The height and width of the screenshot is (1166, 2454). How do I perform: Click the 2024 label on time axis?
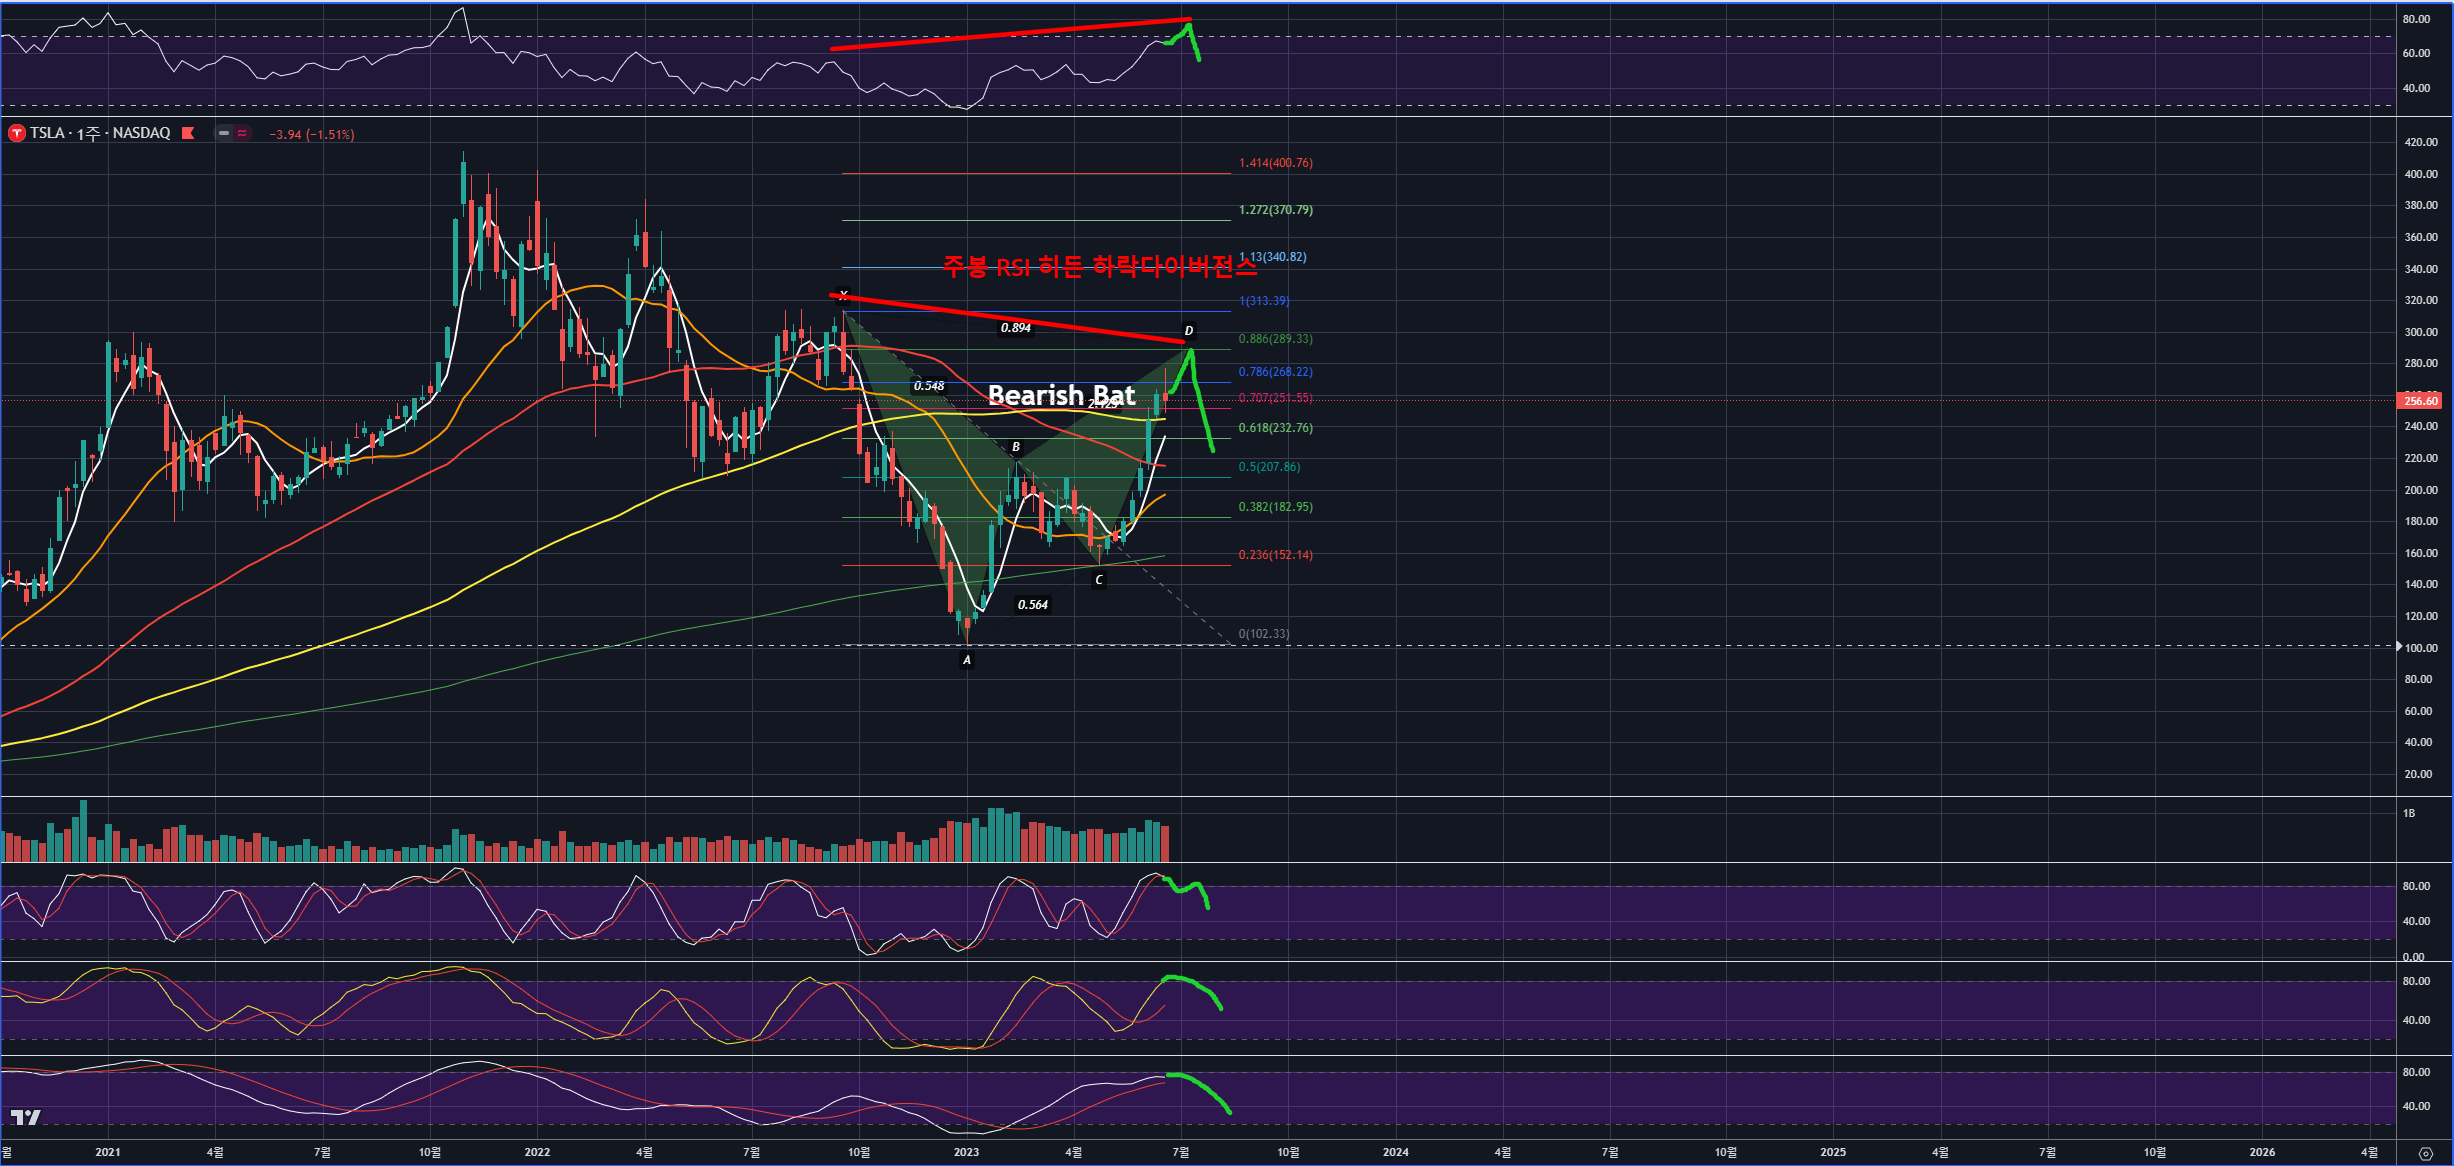click(1395, 1152)
